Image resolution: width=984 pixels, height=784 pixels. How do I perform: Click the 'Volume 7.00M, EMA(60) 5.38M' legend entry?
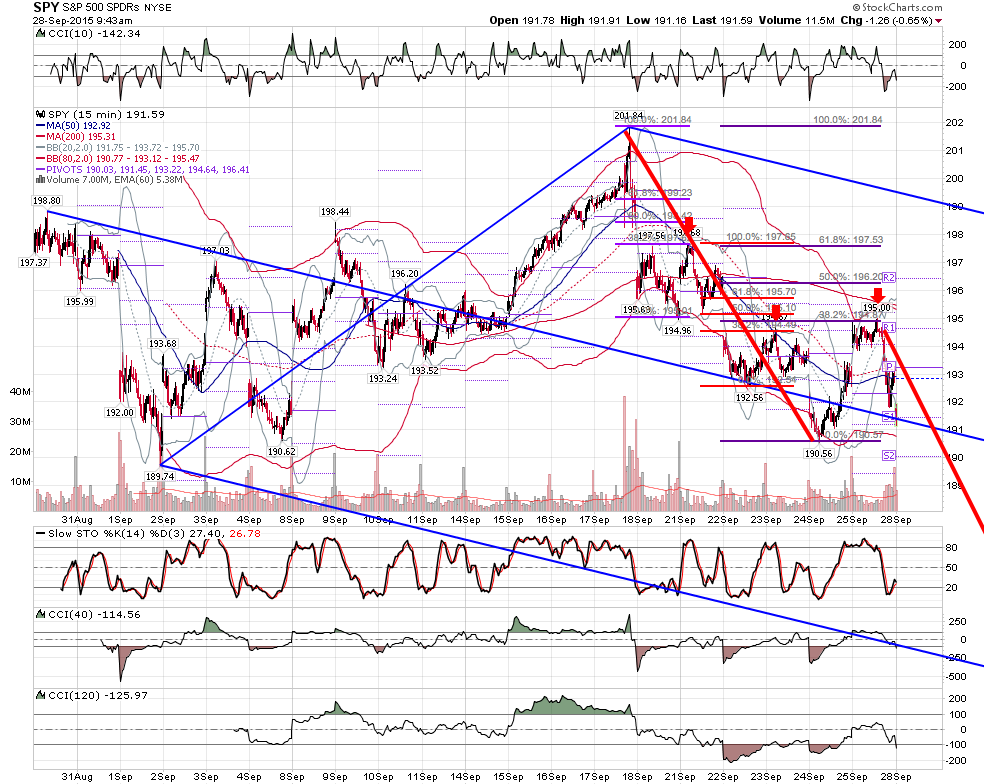[x=114, y=180]
